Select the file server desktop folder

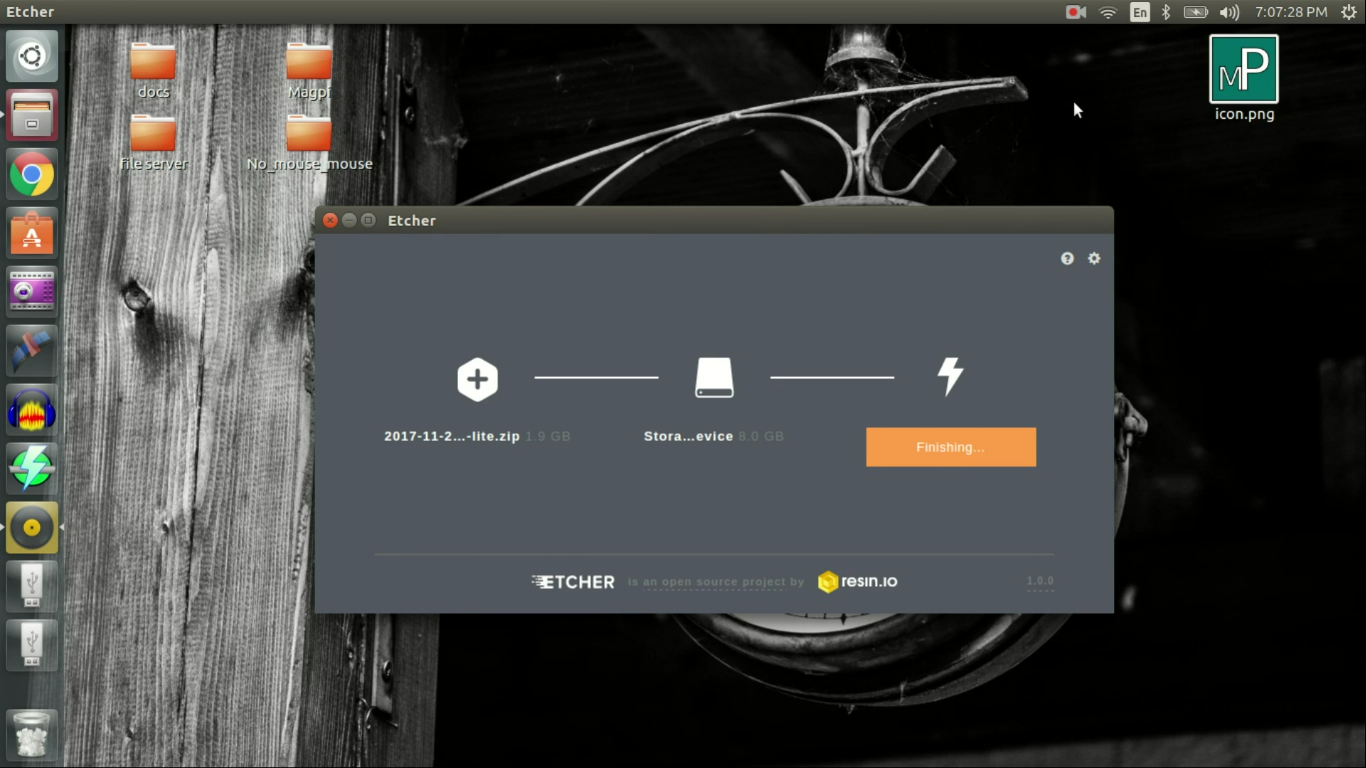(153, 142)
